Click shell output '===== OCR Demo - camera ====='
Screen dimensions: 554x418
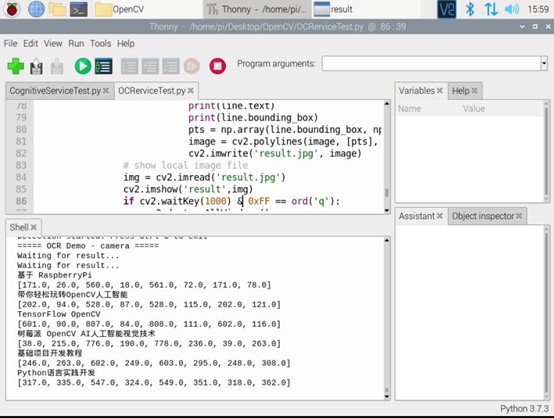coord(88,246)
